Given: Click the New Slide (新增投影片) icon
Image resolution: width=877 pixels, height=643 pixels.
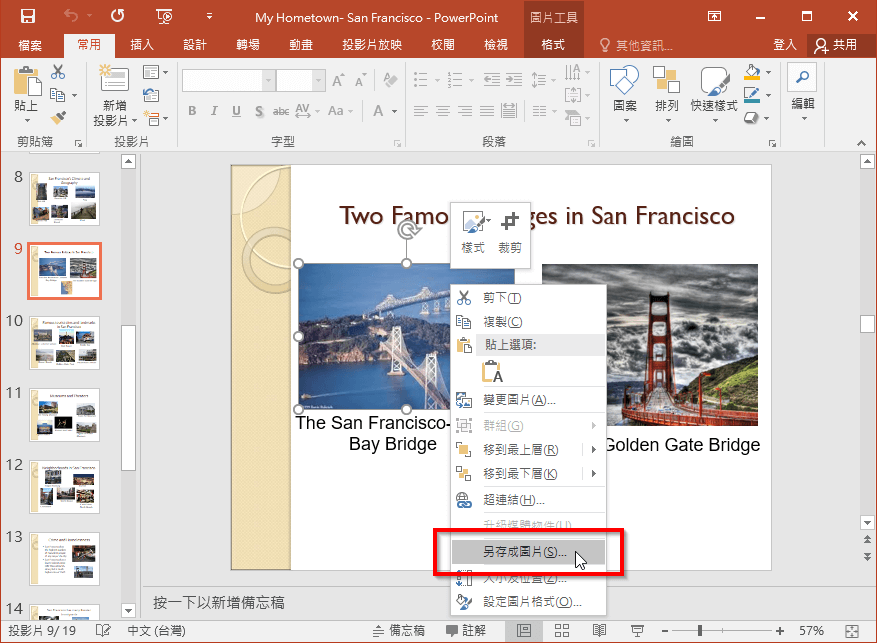Looking at the screenshot, I should 114,82.
